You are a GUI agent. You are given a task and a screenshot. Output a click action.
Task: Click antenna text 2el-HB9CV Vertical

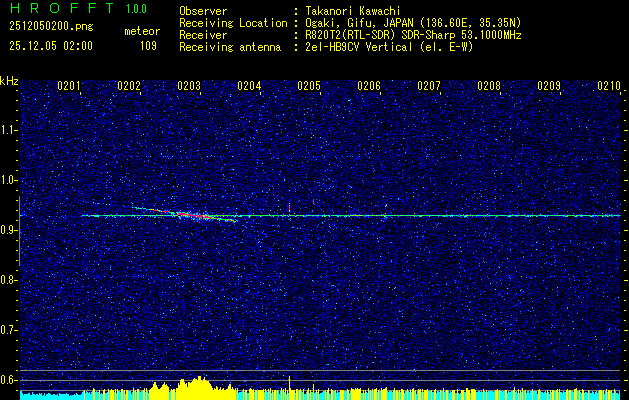(357, 47)
